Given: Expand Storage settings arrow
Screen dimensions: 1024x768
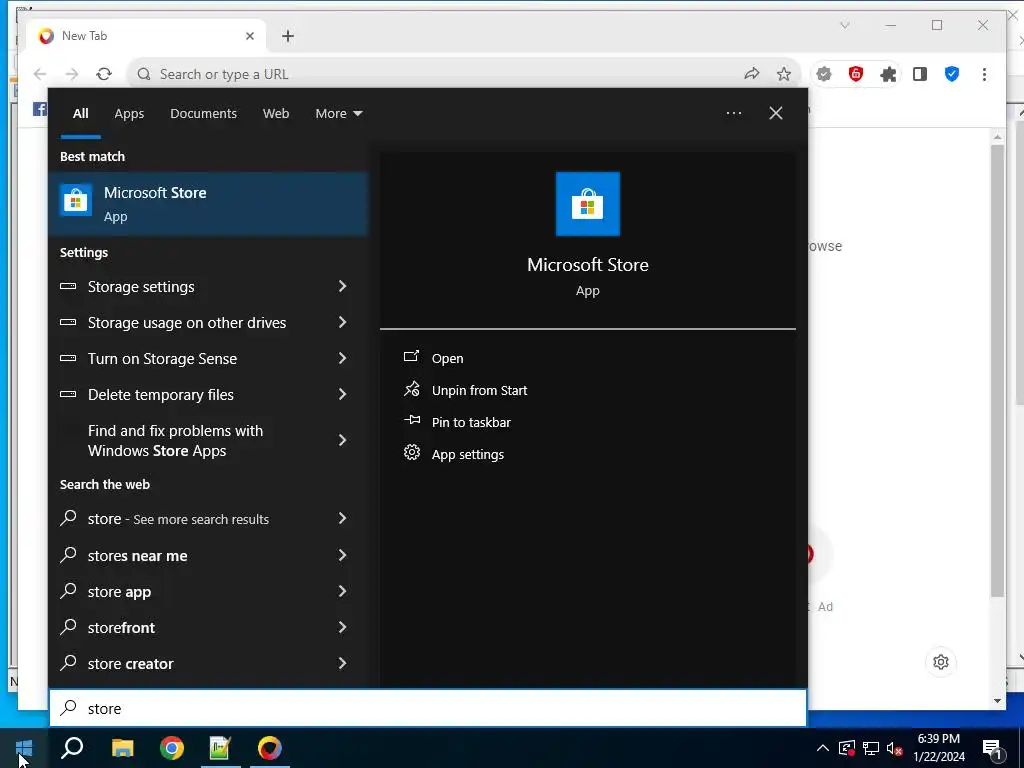Looking at the screenshot, I should tap(342, 286).
